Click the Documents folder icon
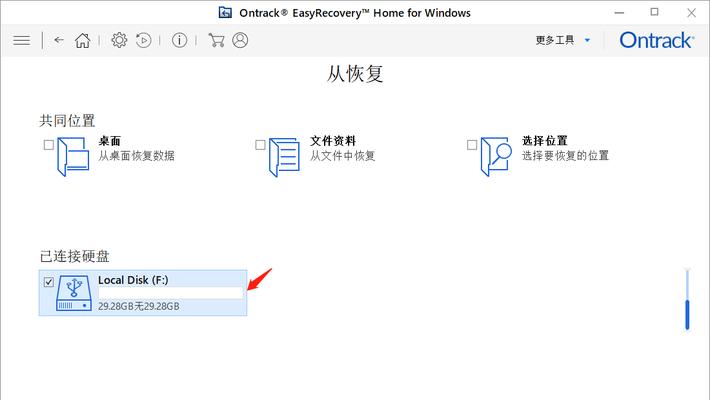The height and width of the screenshot is (400, 710). pyautogui.click(x=284, y=157)
